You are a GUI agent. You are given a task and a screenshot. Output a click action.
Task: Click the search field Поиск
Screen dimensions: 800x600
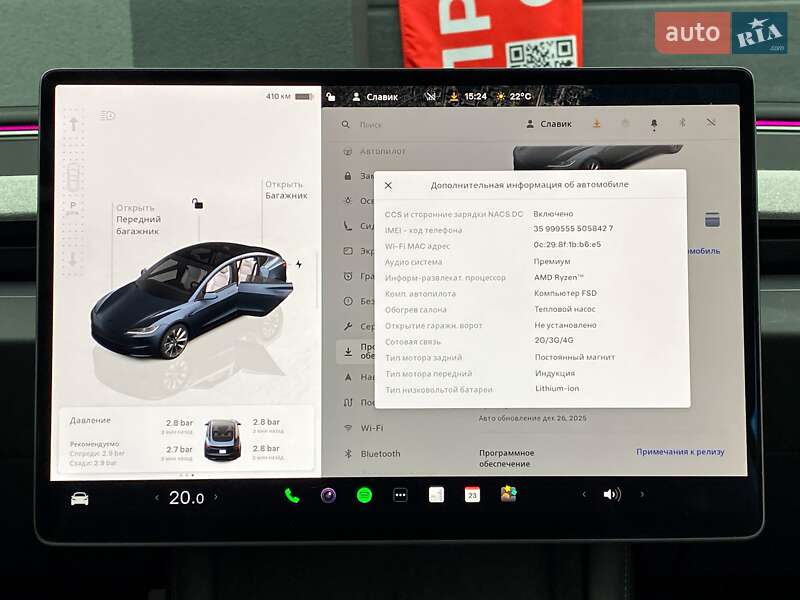coord(370,124)
